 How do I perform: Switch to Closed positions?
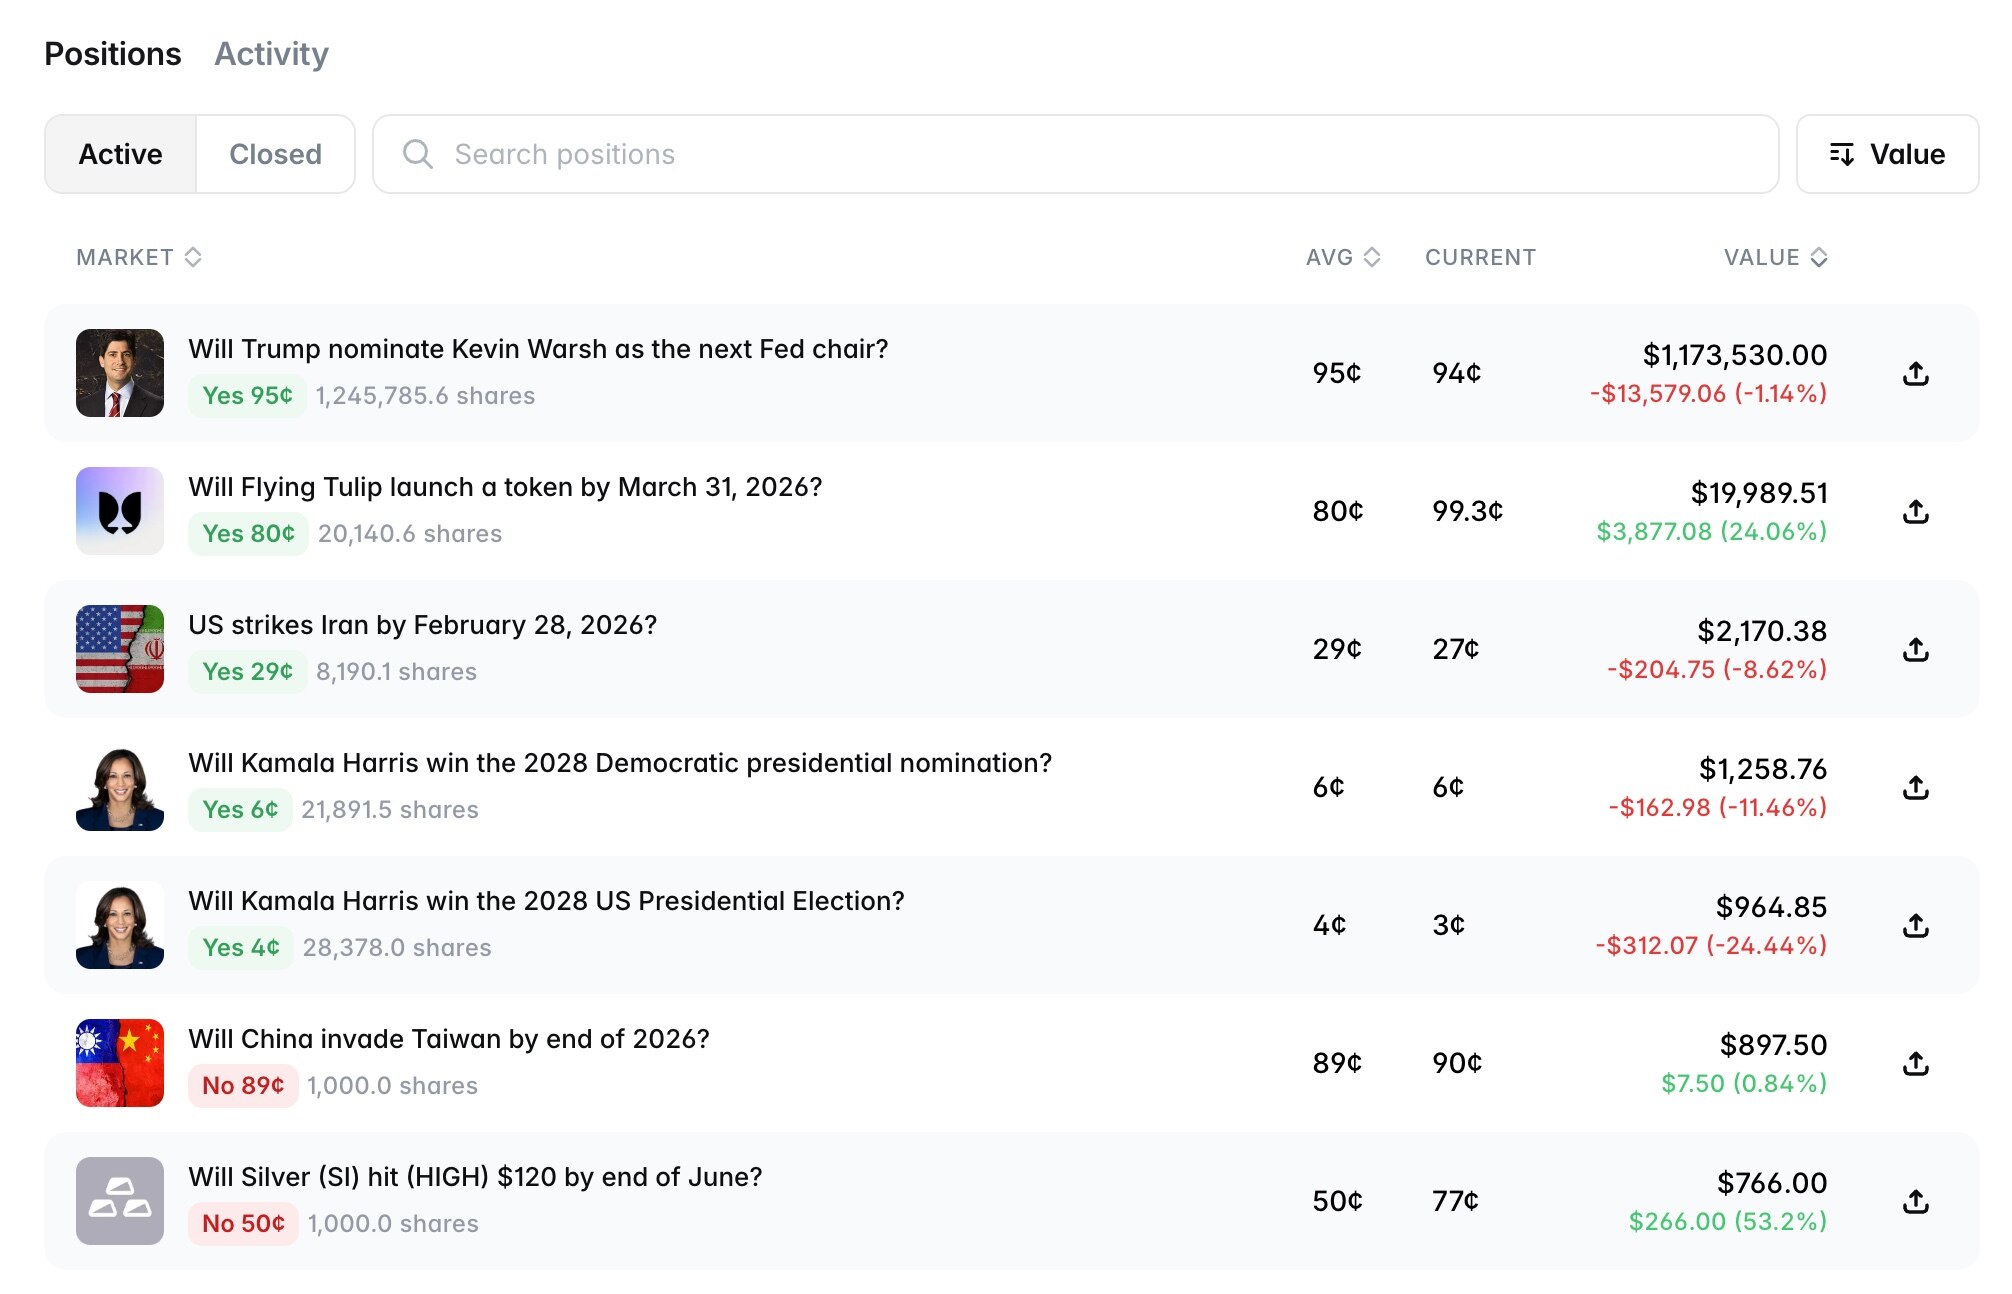[x=275, y=153]
